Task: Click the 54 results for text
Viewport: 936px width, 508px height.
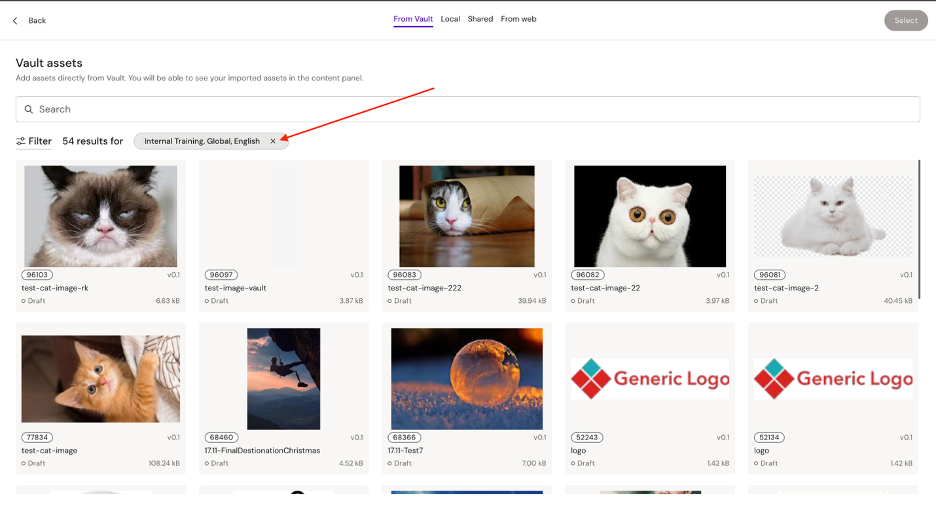Action: click(93, 141)
